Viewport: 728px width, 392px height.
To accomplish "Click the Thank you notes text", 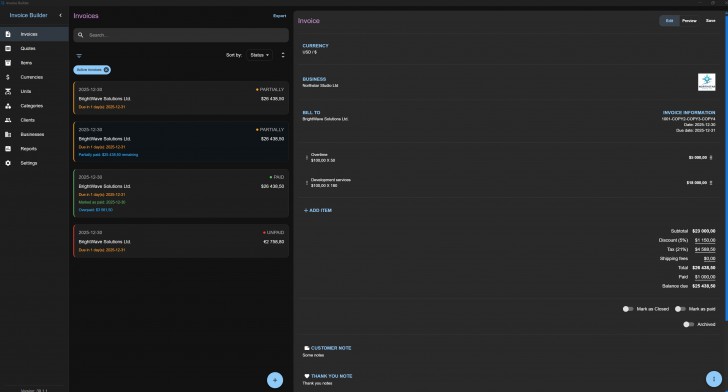I will click(x=317, y=383).
